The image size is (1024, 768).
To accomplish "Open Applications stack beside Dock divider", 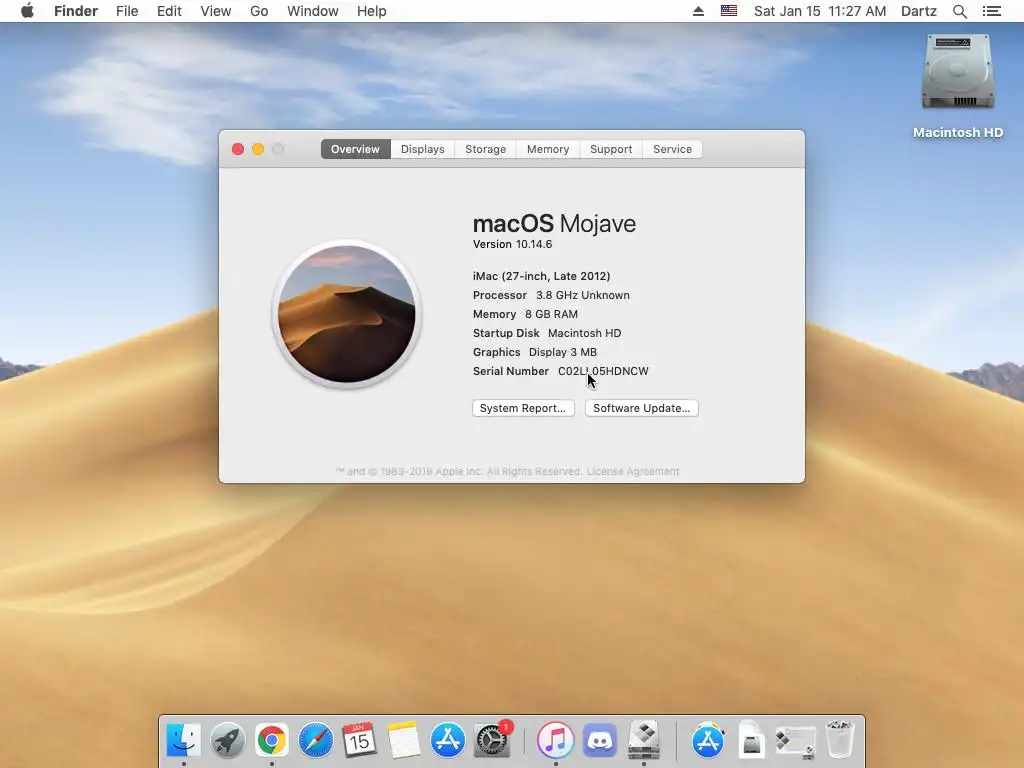I will coord(708,740).
